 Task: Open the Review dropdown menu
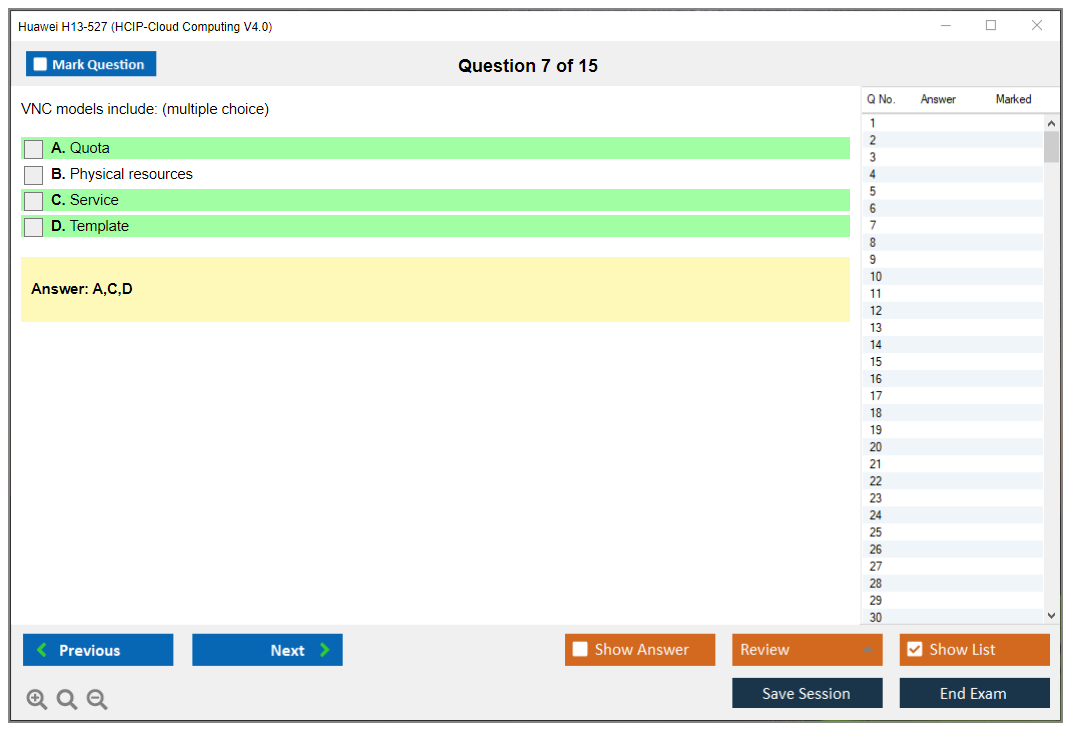coord(806,650)
